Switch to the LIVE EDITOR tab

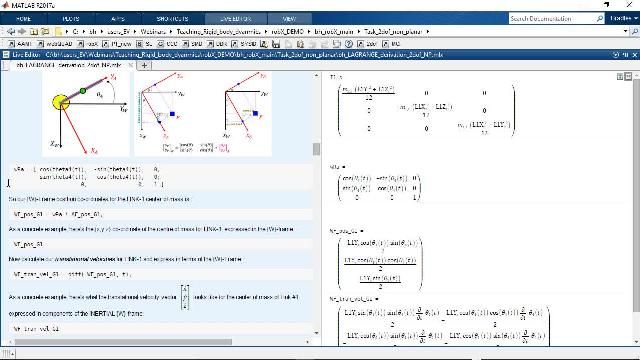[236, 18]
